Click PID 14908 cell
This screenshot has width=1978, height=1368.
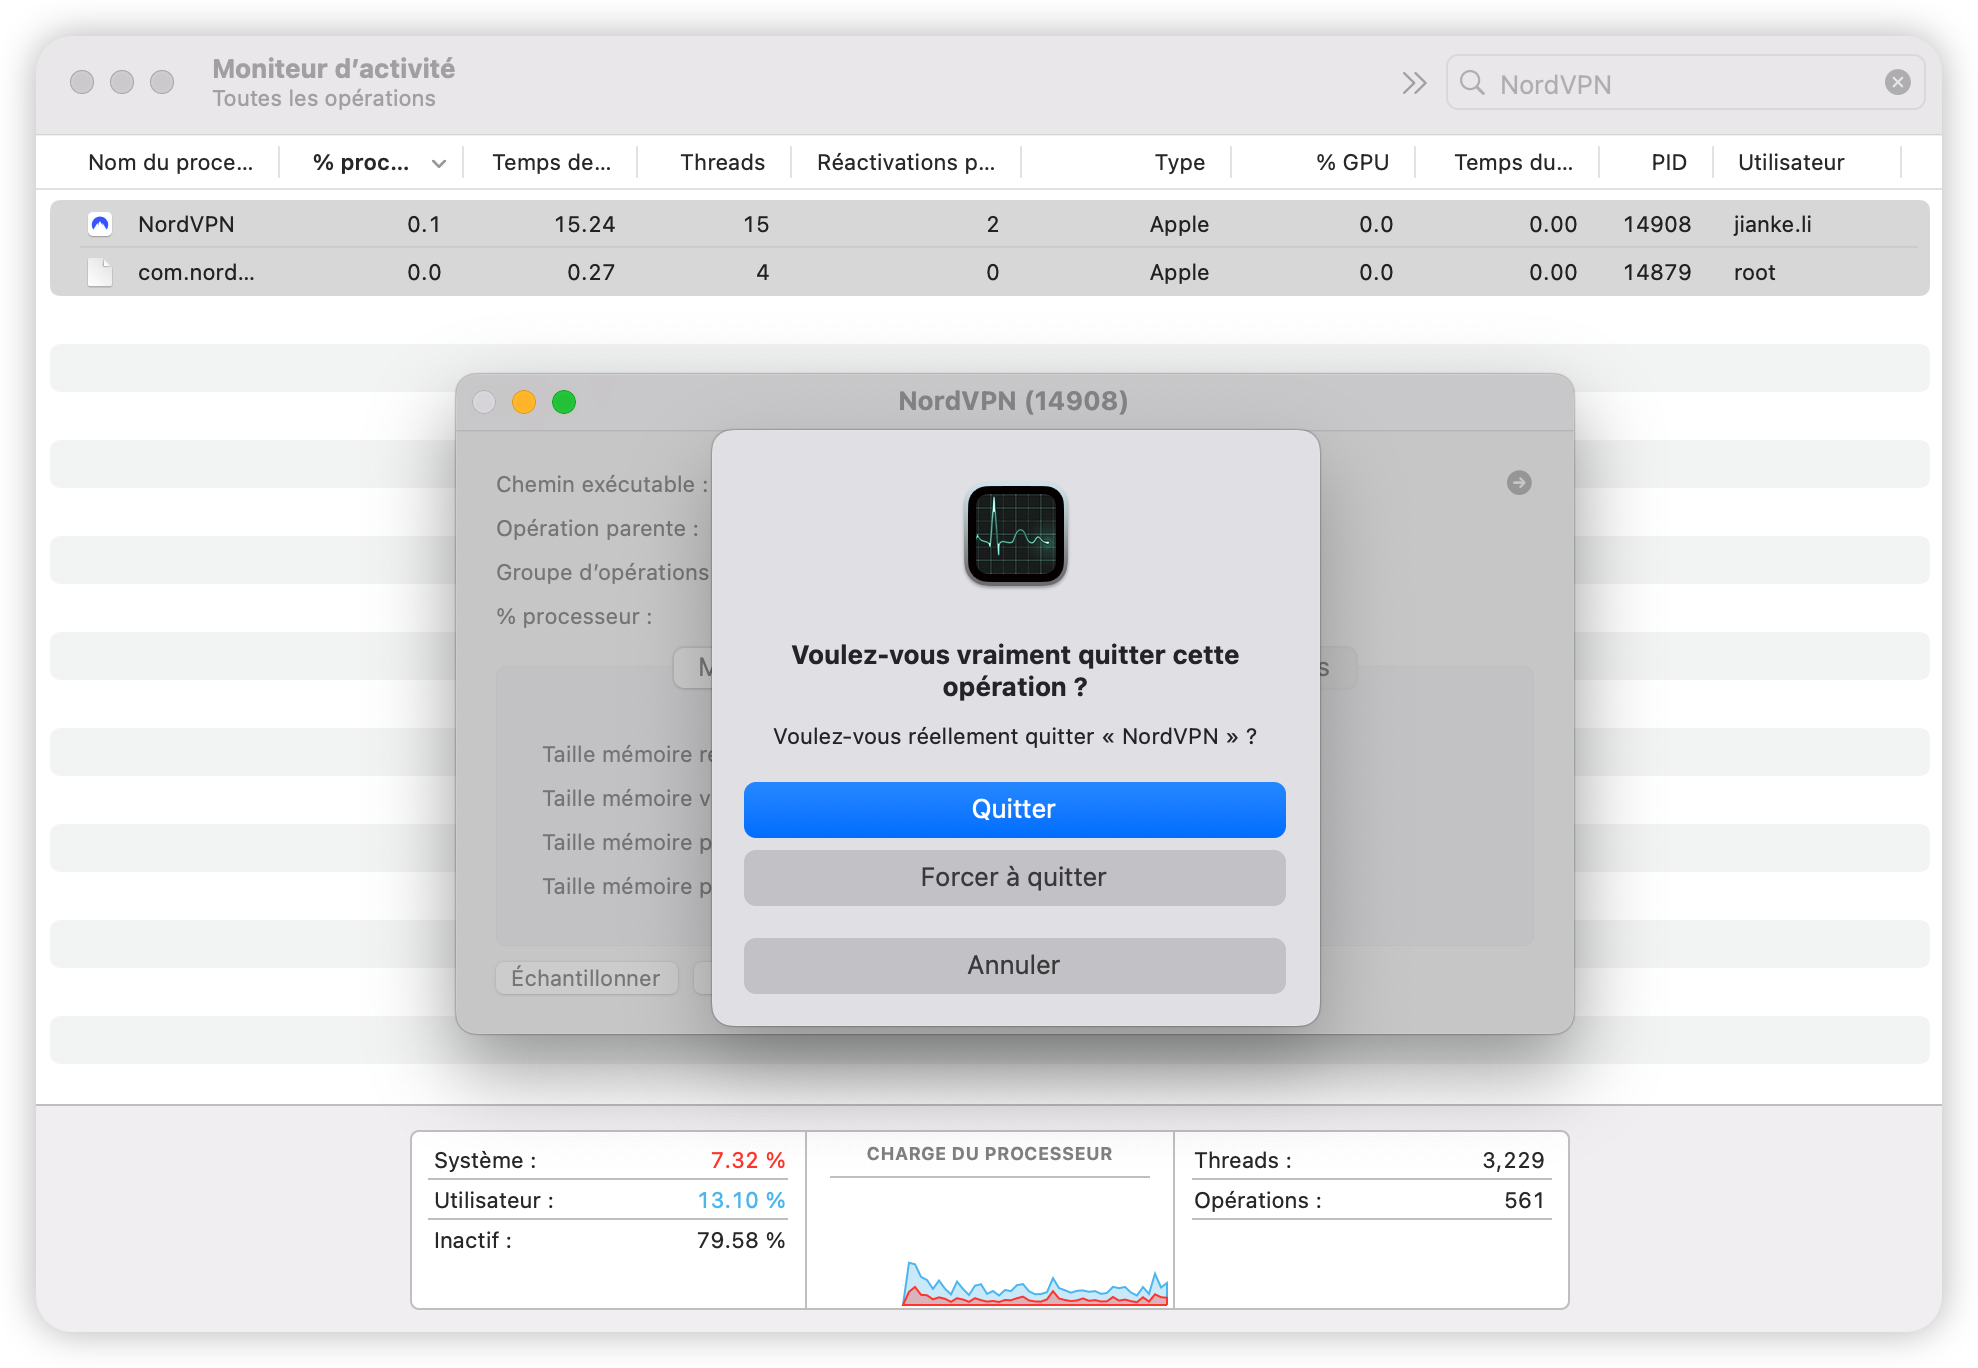tap(1657, 224)
